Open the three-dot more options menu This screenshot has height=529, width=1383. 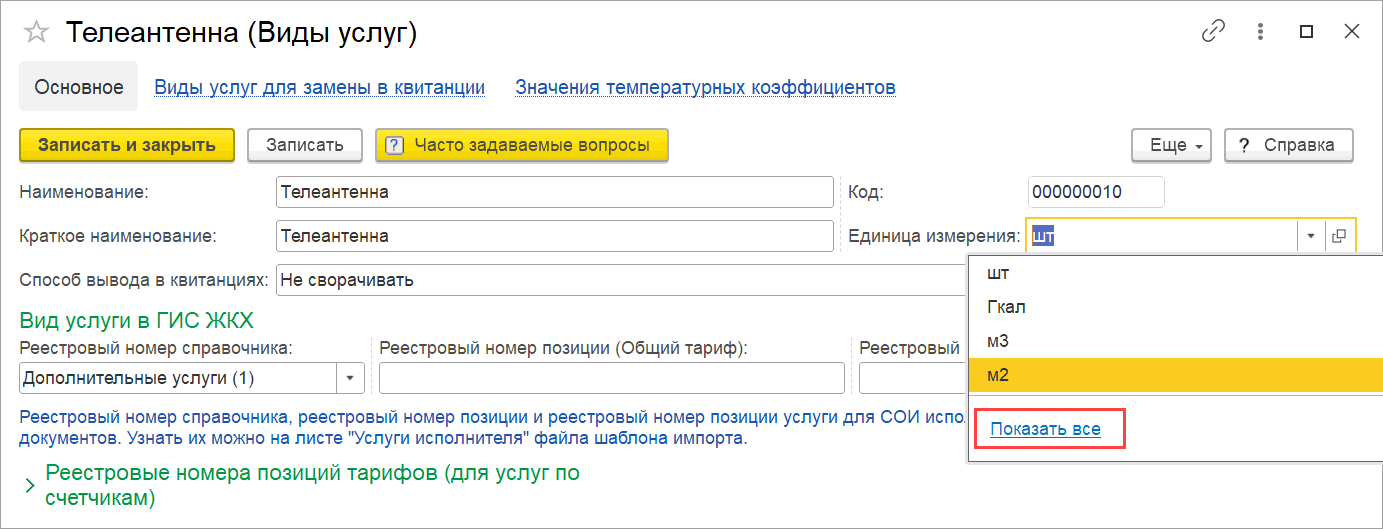click(1261, 32)
